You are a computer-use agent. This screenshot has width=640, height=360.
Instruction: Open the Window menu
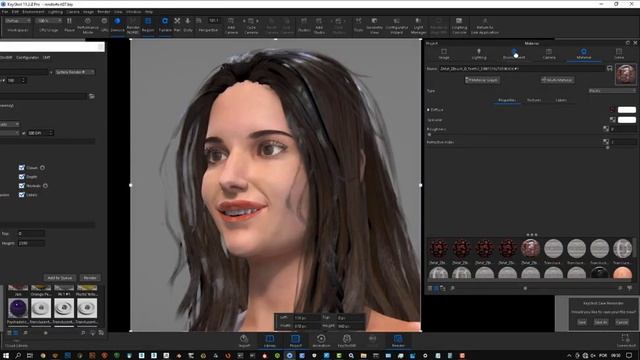tap(133, 12)
